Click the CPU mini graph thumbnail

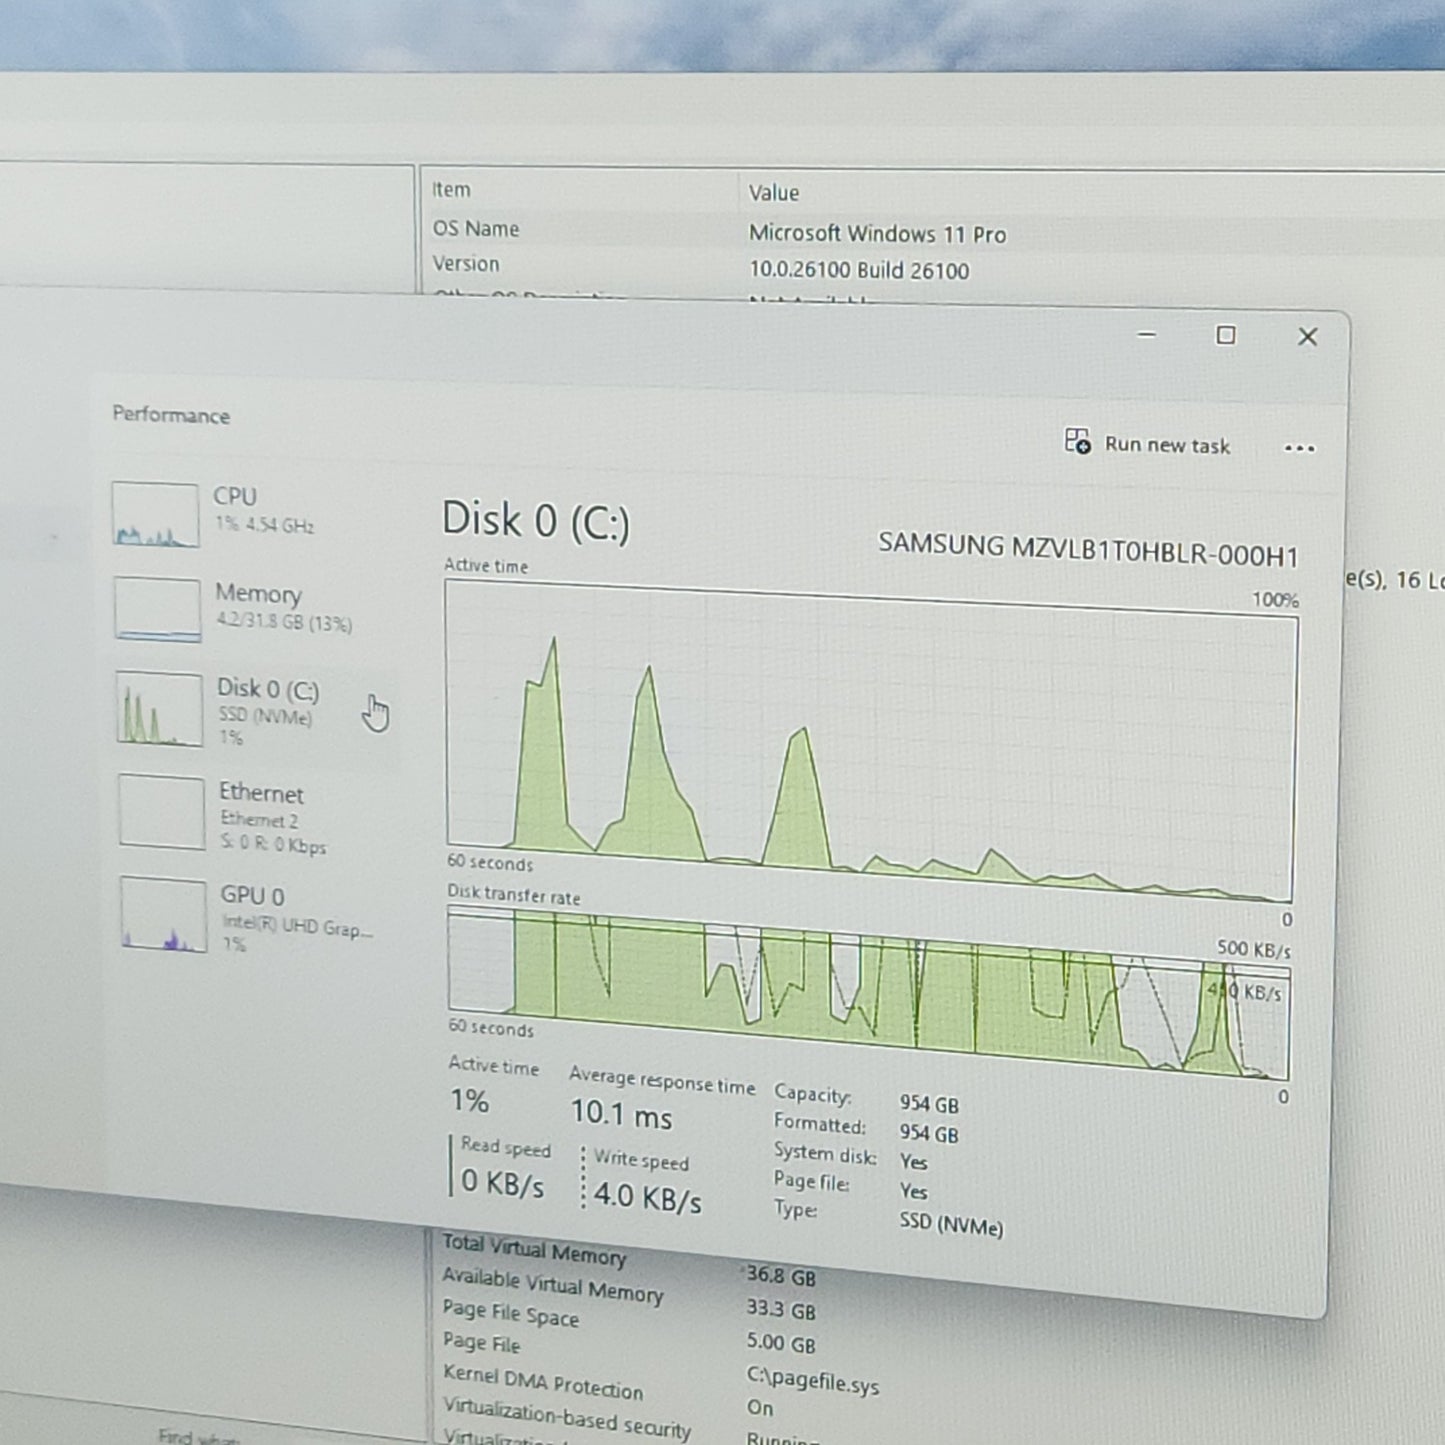(x=155, y=515)
